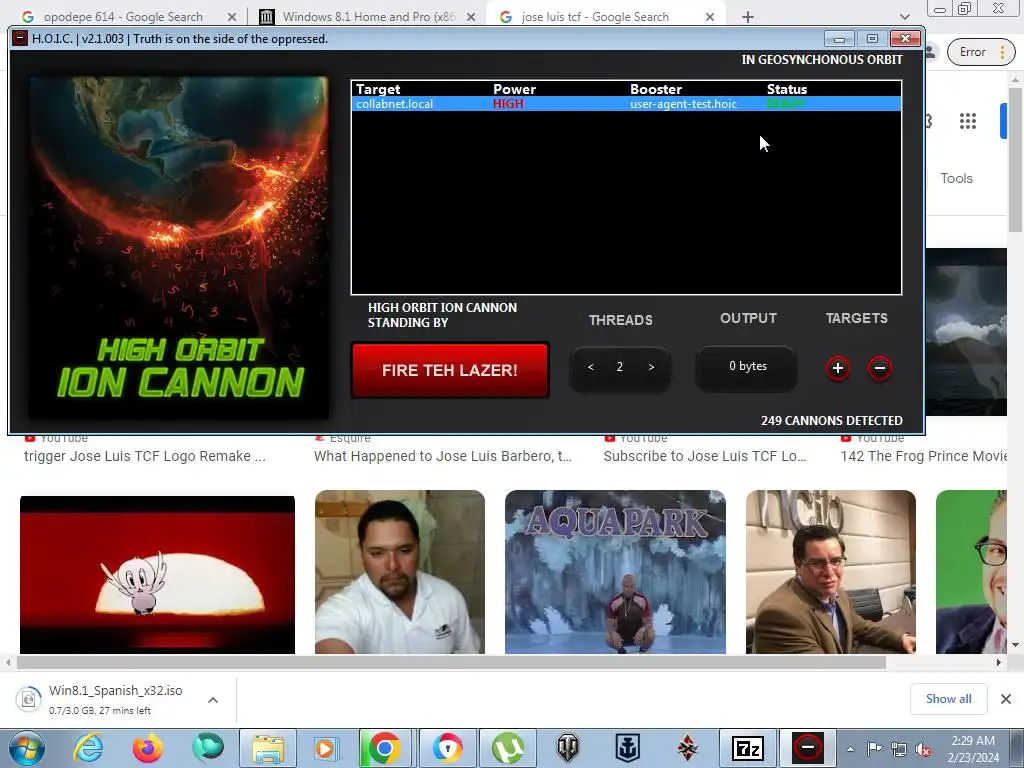This screenshot has width=1024, height=768.
Task: Open network tray icon
Action: tap(899, 749)
